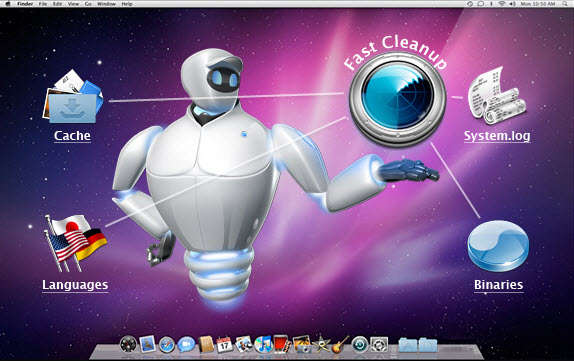This screenshot has width=574, height=361.
Task: Select the Cache downloads folder icon
Action: pyautogui.click(x=73, y=97)
